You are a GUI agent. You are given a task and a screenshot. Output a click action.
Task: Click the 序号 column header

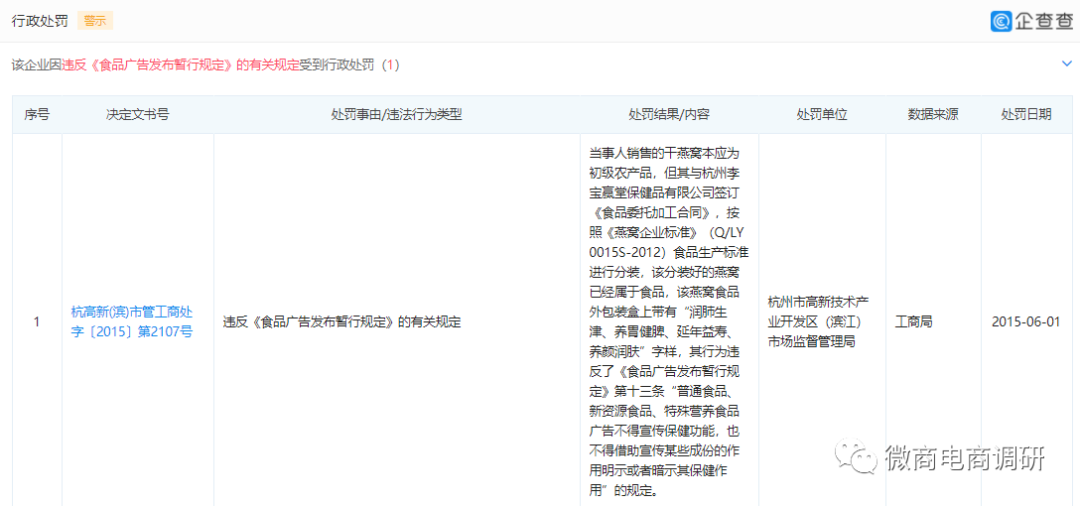[37, 115]
